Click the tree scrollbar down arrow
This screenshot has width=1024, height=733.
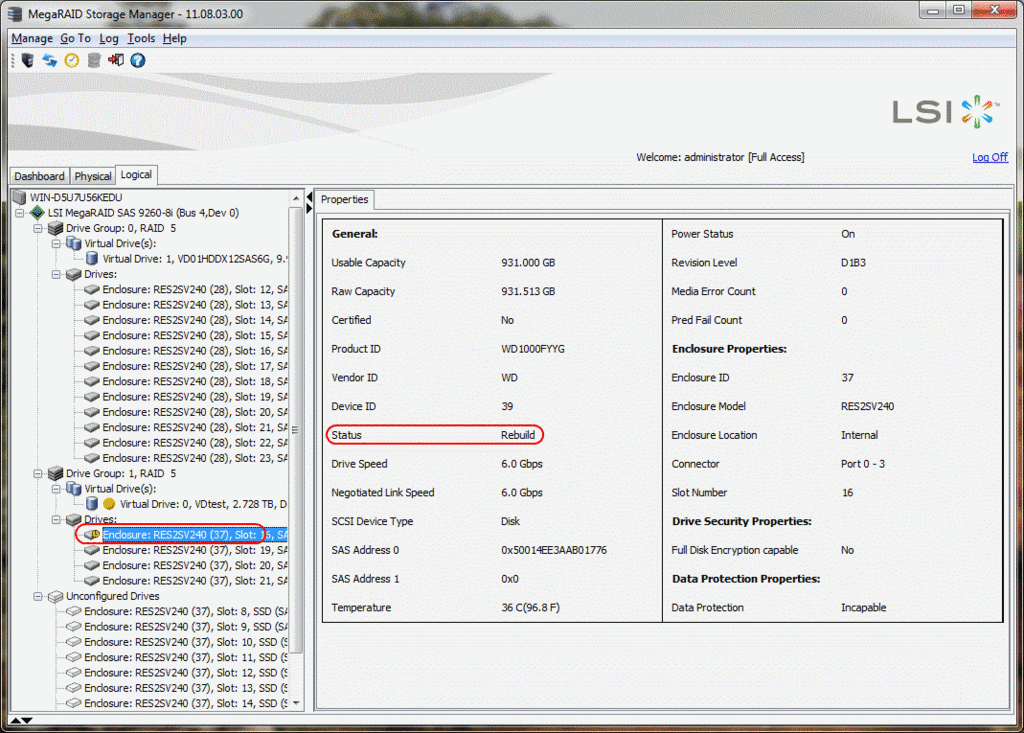click(x=296, y=704)
